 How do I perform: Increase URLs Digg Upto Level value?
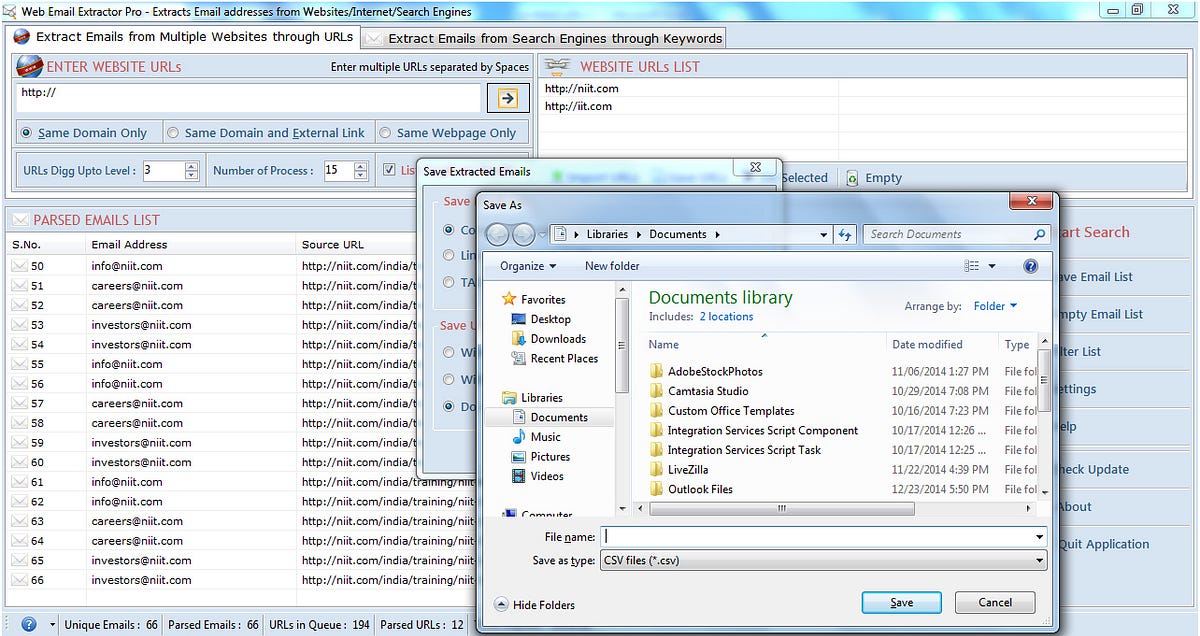pos(192,166)
